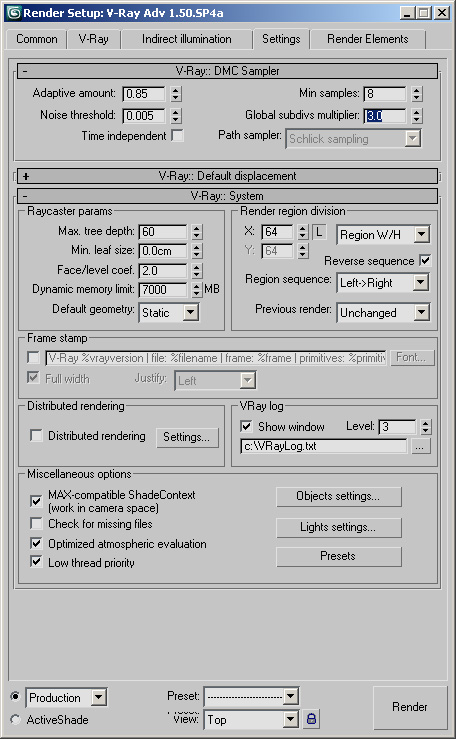Toggle the Full width checkbox
The height and width of the screenshot is (739, 456).
pyautogui.click(x=33, y=378)
